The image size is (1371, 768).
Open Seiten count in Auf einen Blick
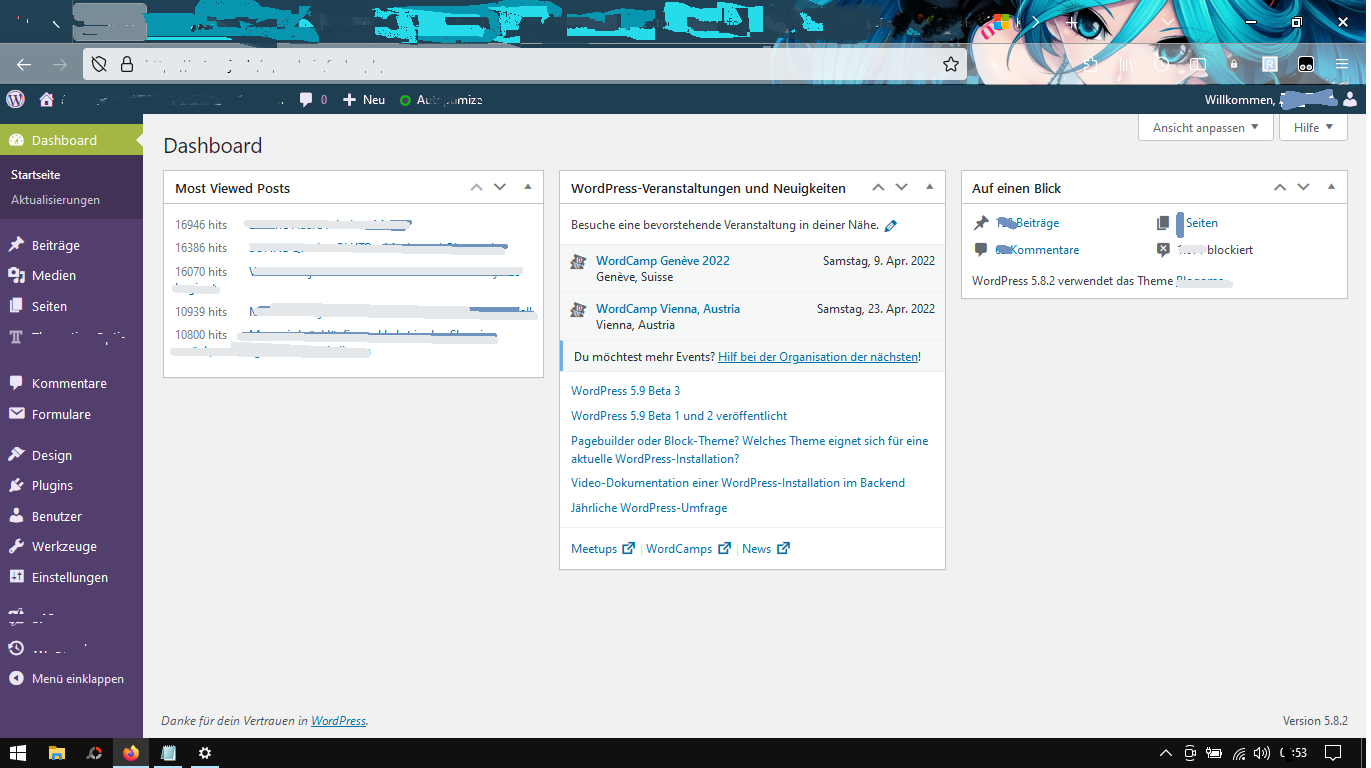[1197, 223]
